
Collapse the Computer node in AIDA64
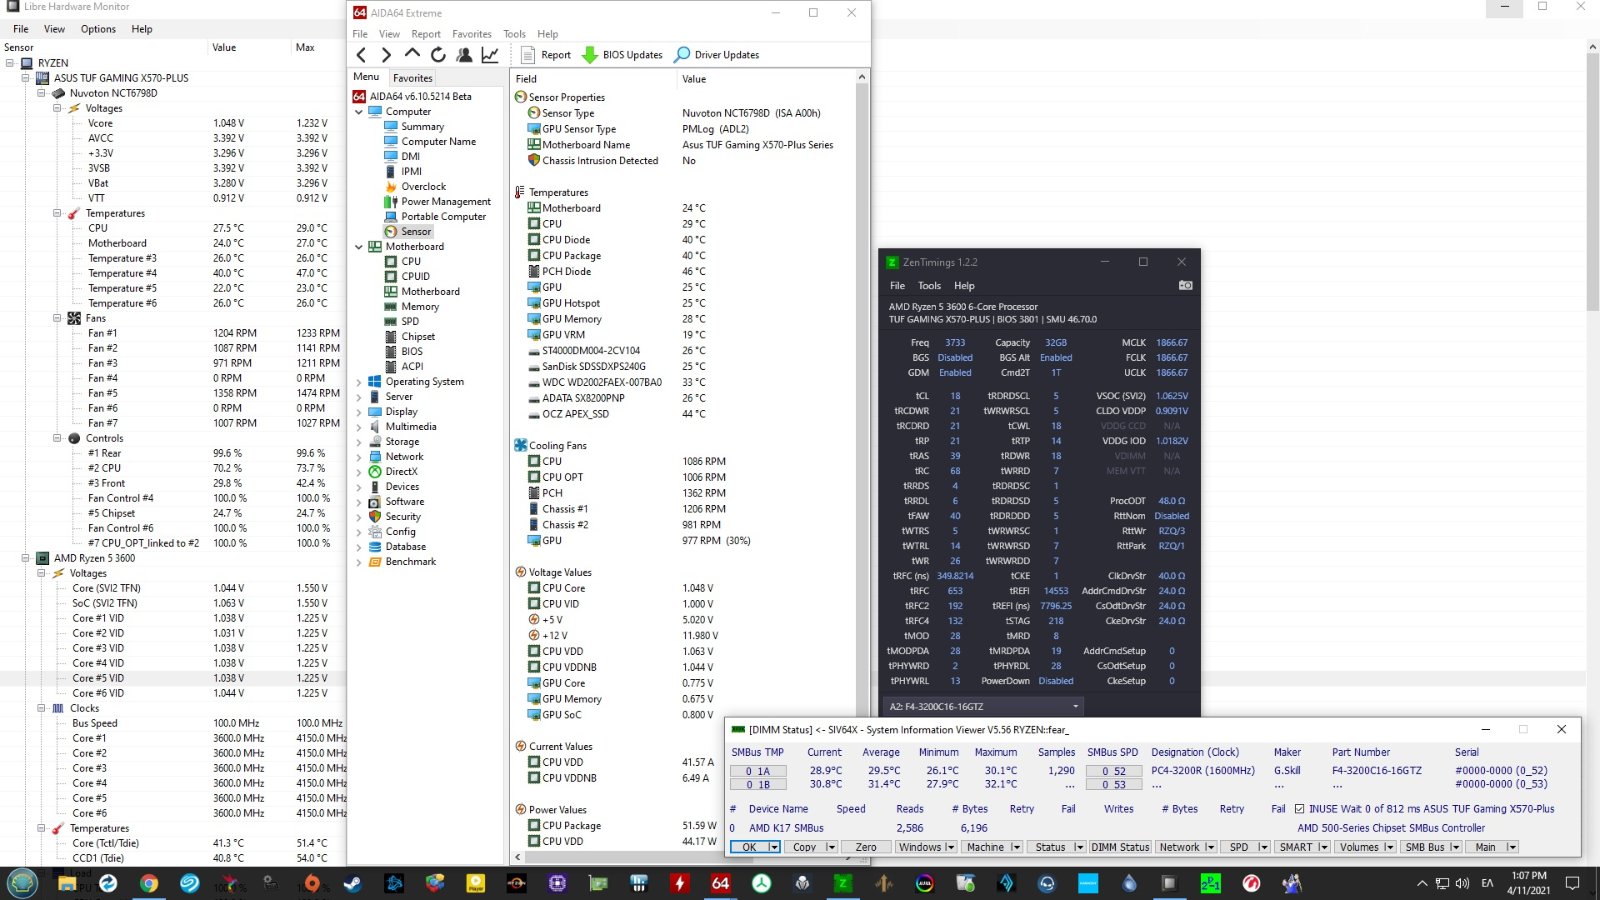click(x=359, y=112)
